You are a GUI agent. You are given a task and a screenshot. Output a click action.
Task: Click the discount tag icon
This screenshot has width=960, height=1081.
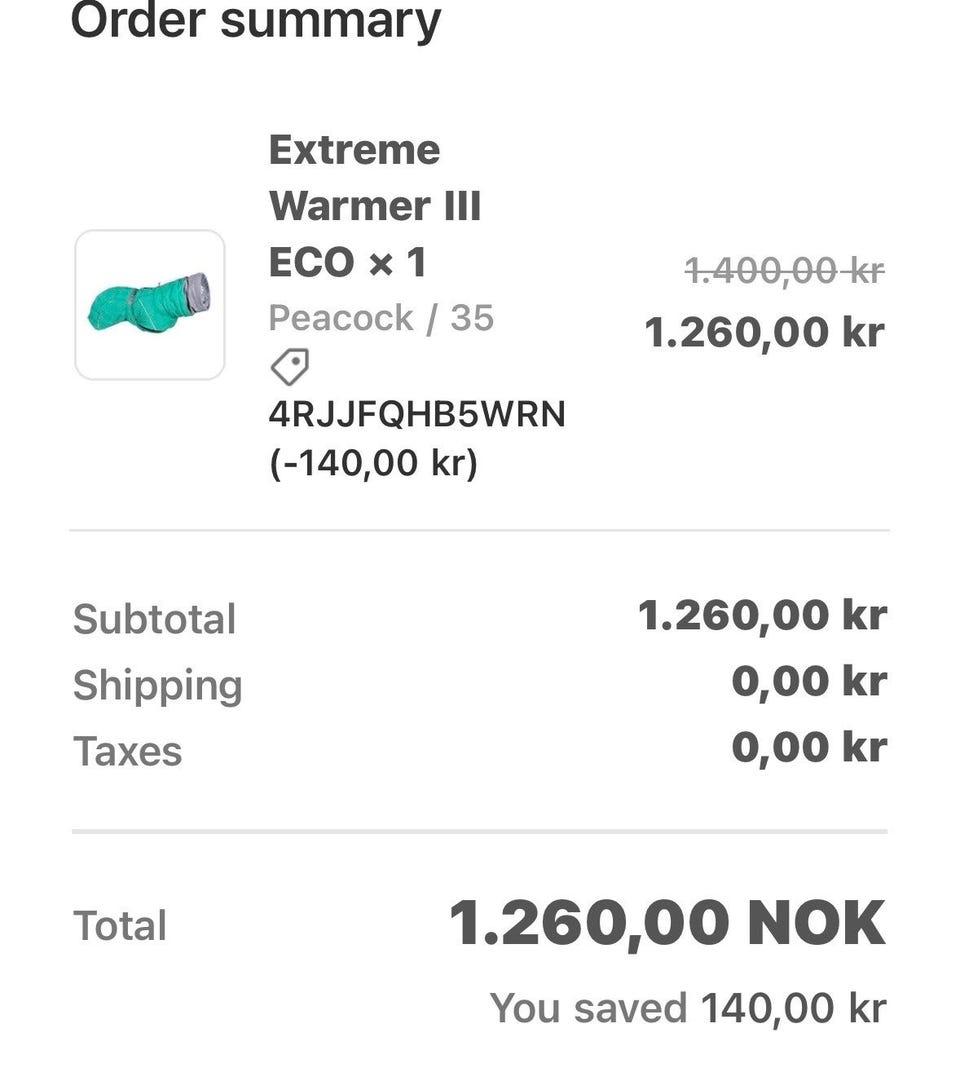290,367
